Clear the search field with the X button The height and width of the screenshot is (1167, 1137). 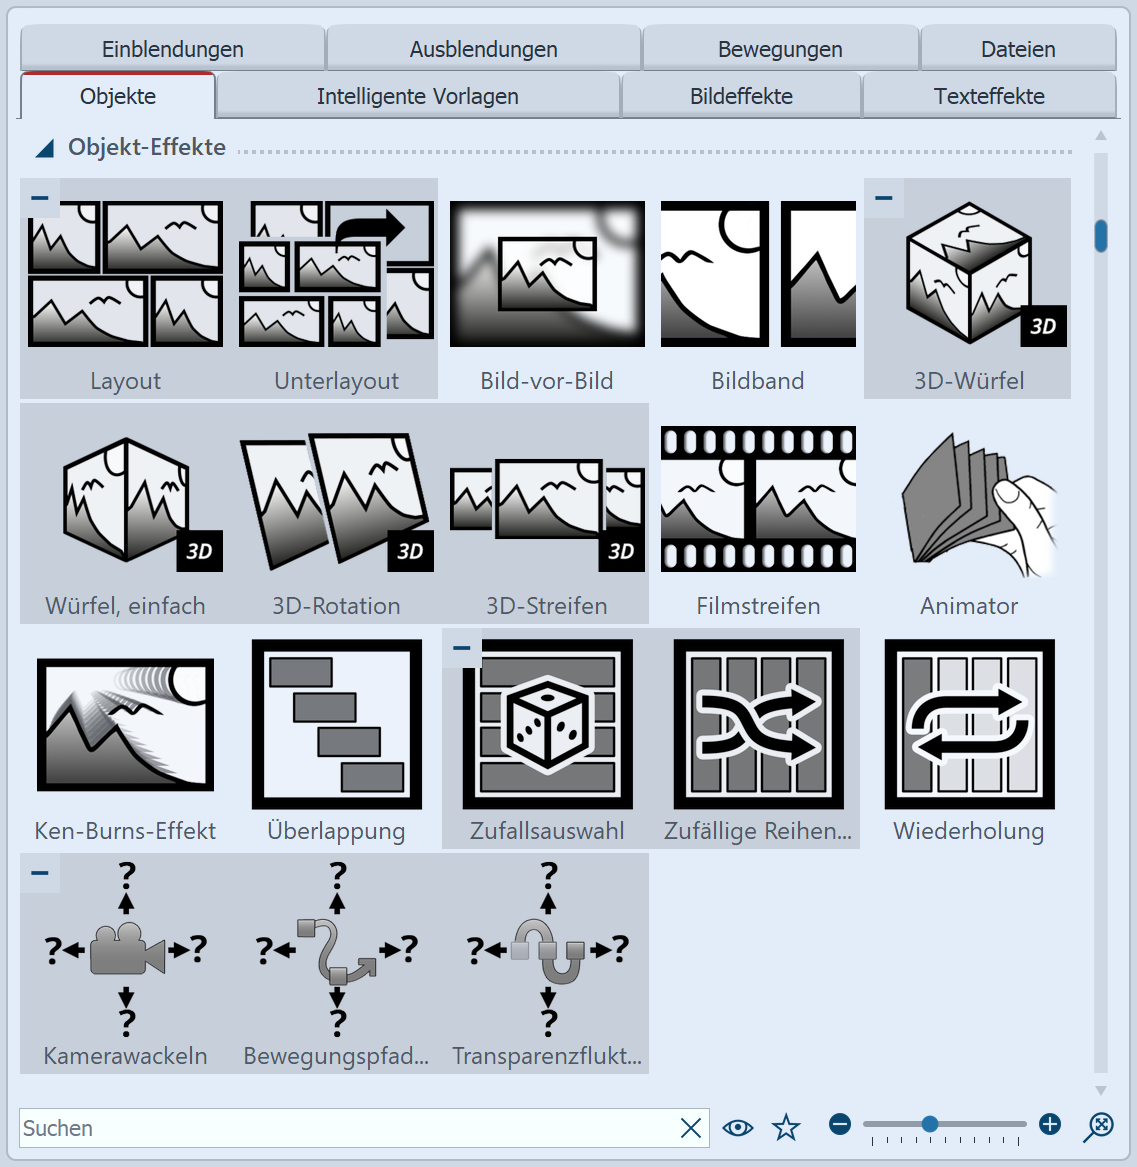point(691,1127)
